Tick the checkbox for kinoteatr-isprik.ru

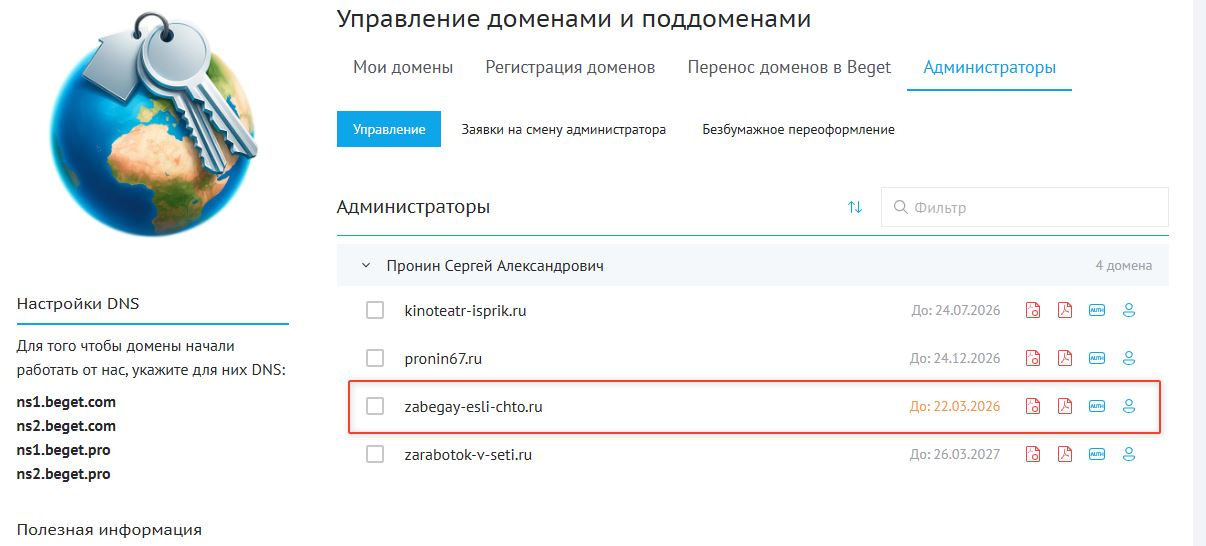[375, 310]
